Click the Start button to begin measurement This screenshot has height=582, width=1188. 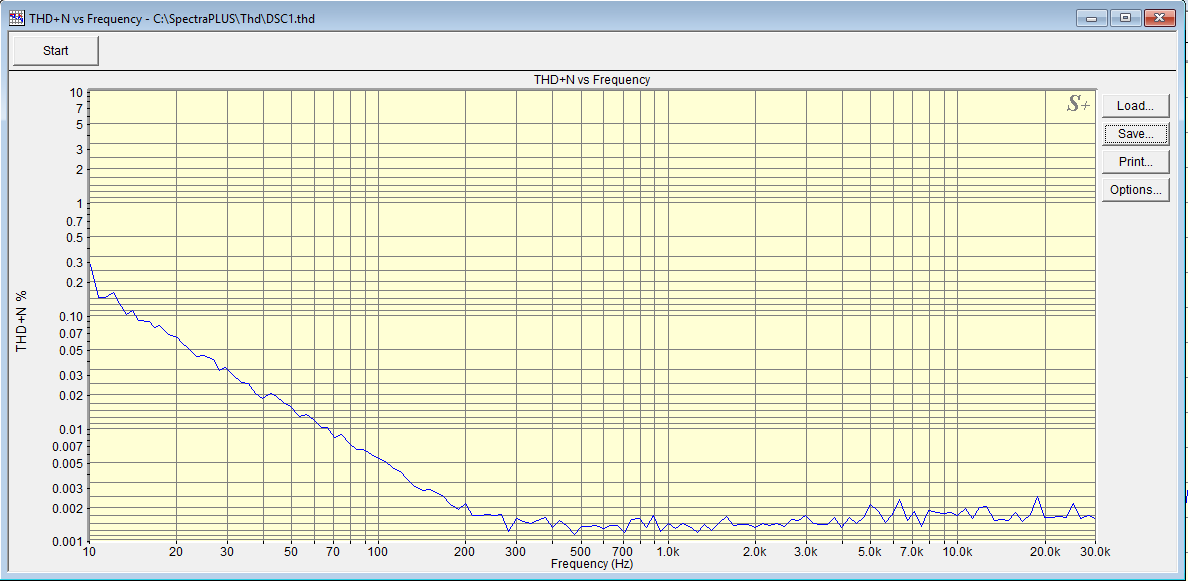coord(55,51)
